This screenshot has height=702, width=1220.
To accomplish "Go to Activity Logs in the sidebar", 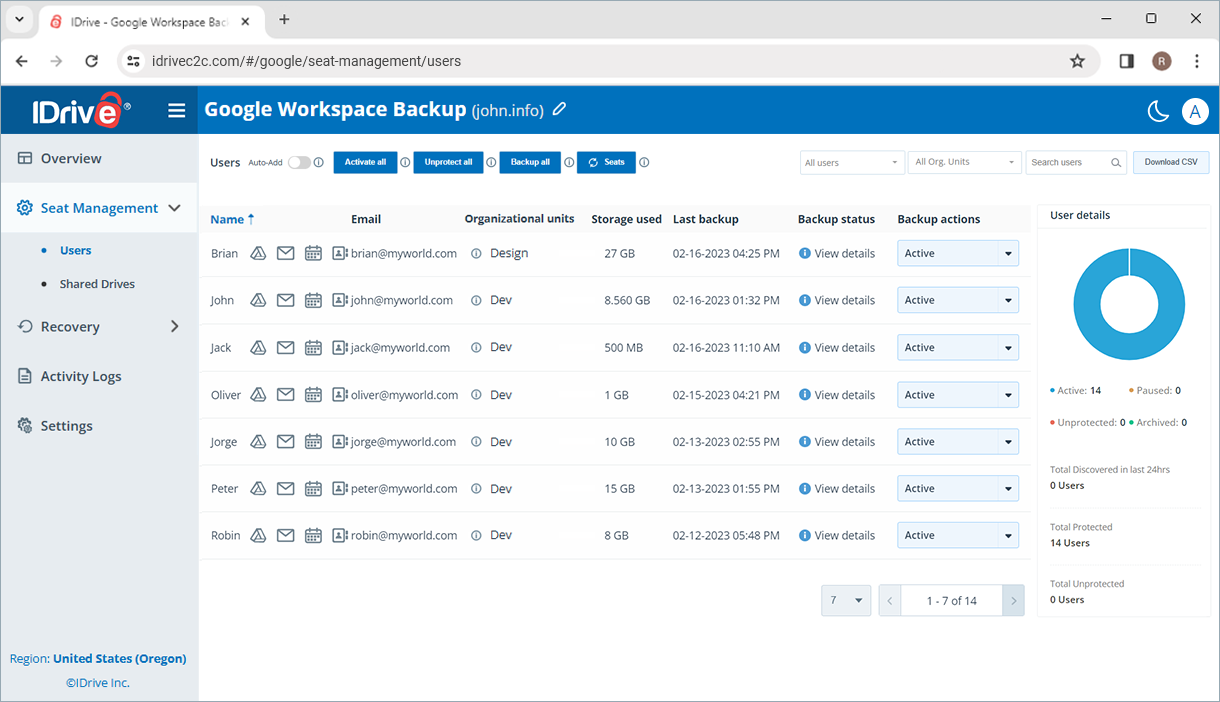I will (80, 376).
